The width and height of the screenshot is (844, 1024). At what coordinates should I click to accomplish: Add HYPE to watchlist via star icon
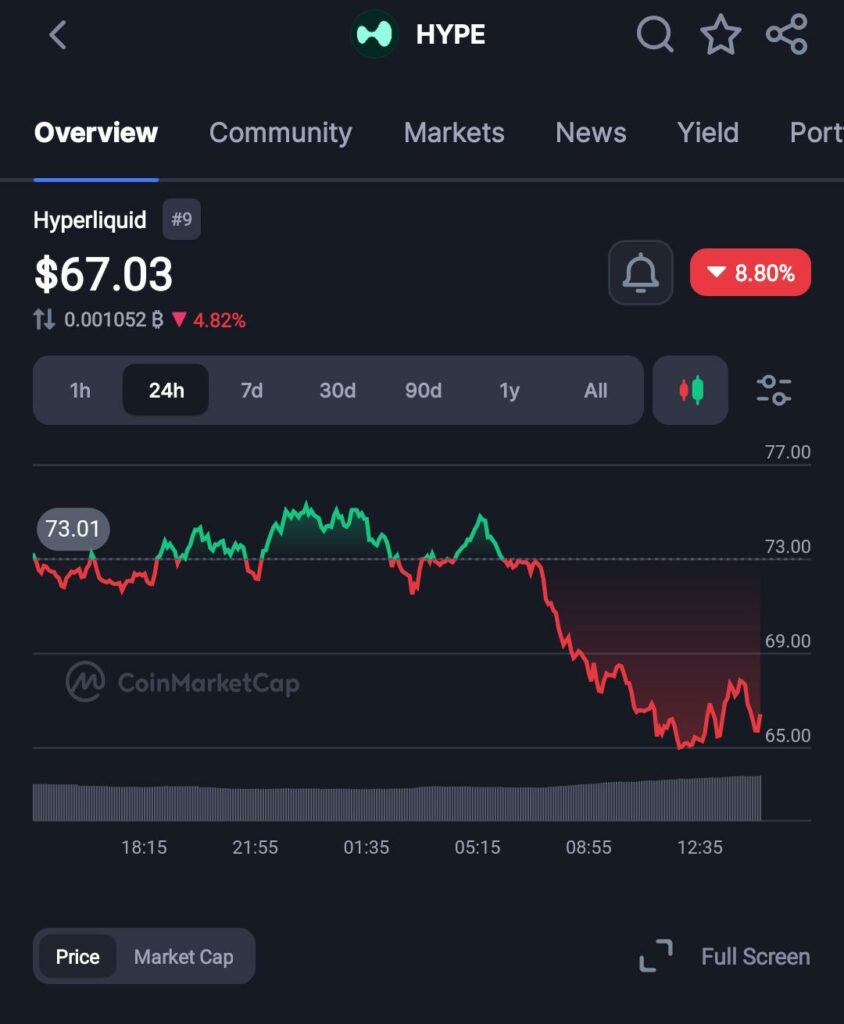coord(721,35)
